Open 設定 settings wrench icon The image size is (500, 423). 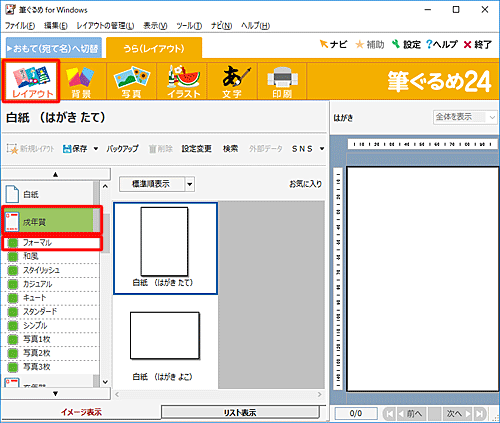[x=406, y=44]
